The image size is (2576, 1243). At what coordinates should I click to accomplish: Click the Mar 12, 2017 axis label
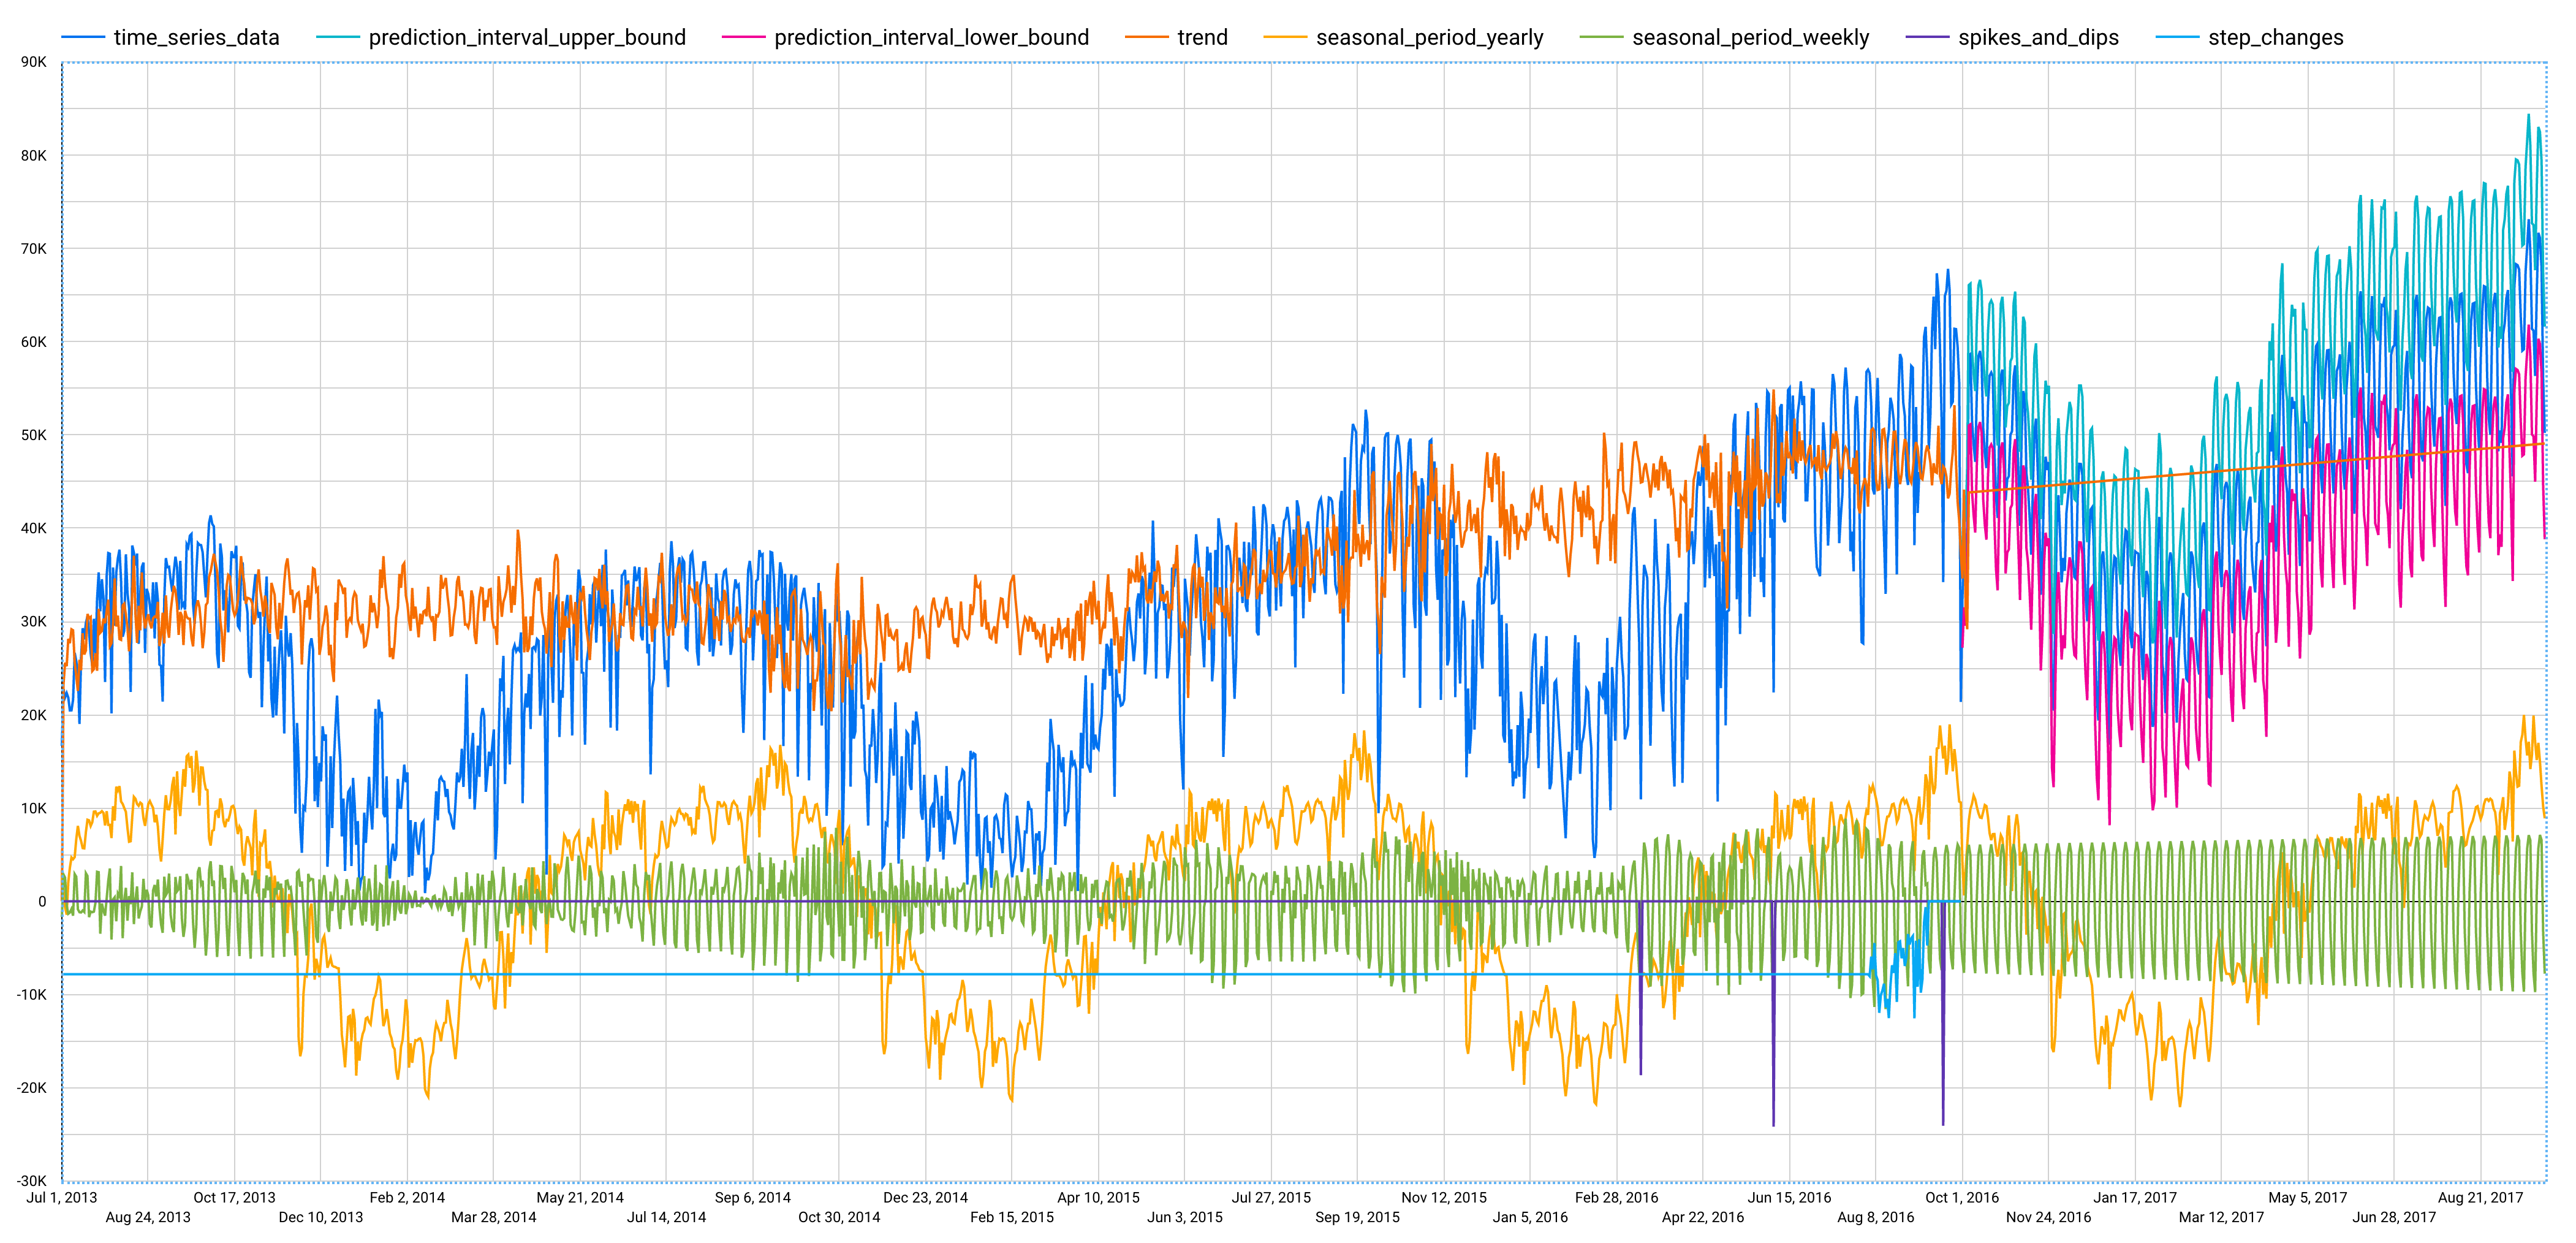[x=2222, y=1217]
